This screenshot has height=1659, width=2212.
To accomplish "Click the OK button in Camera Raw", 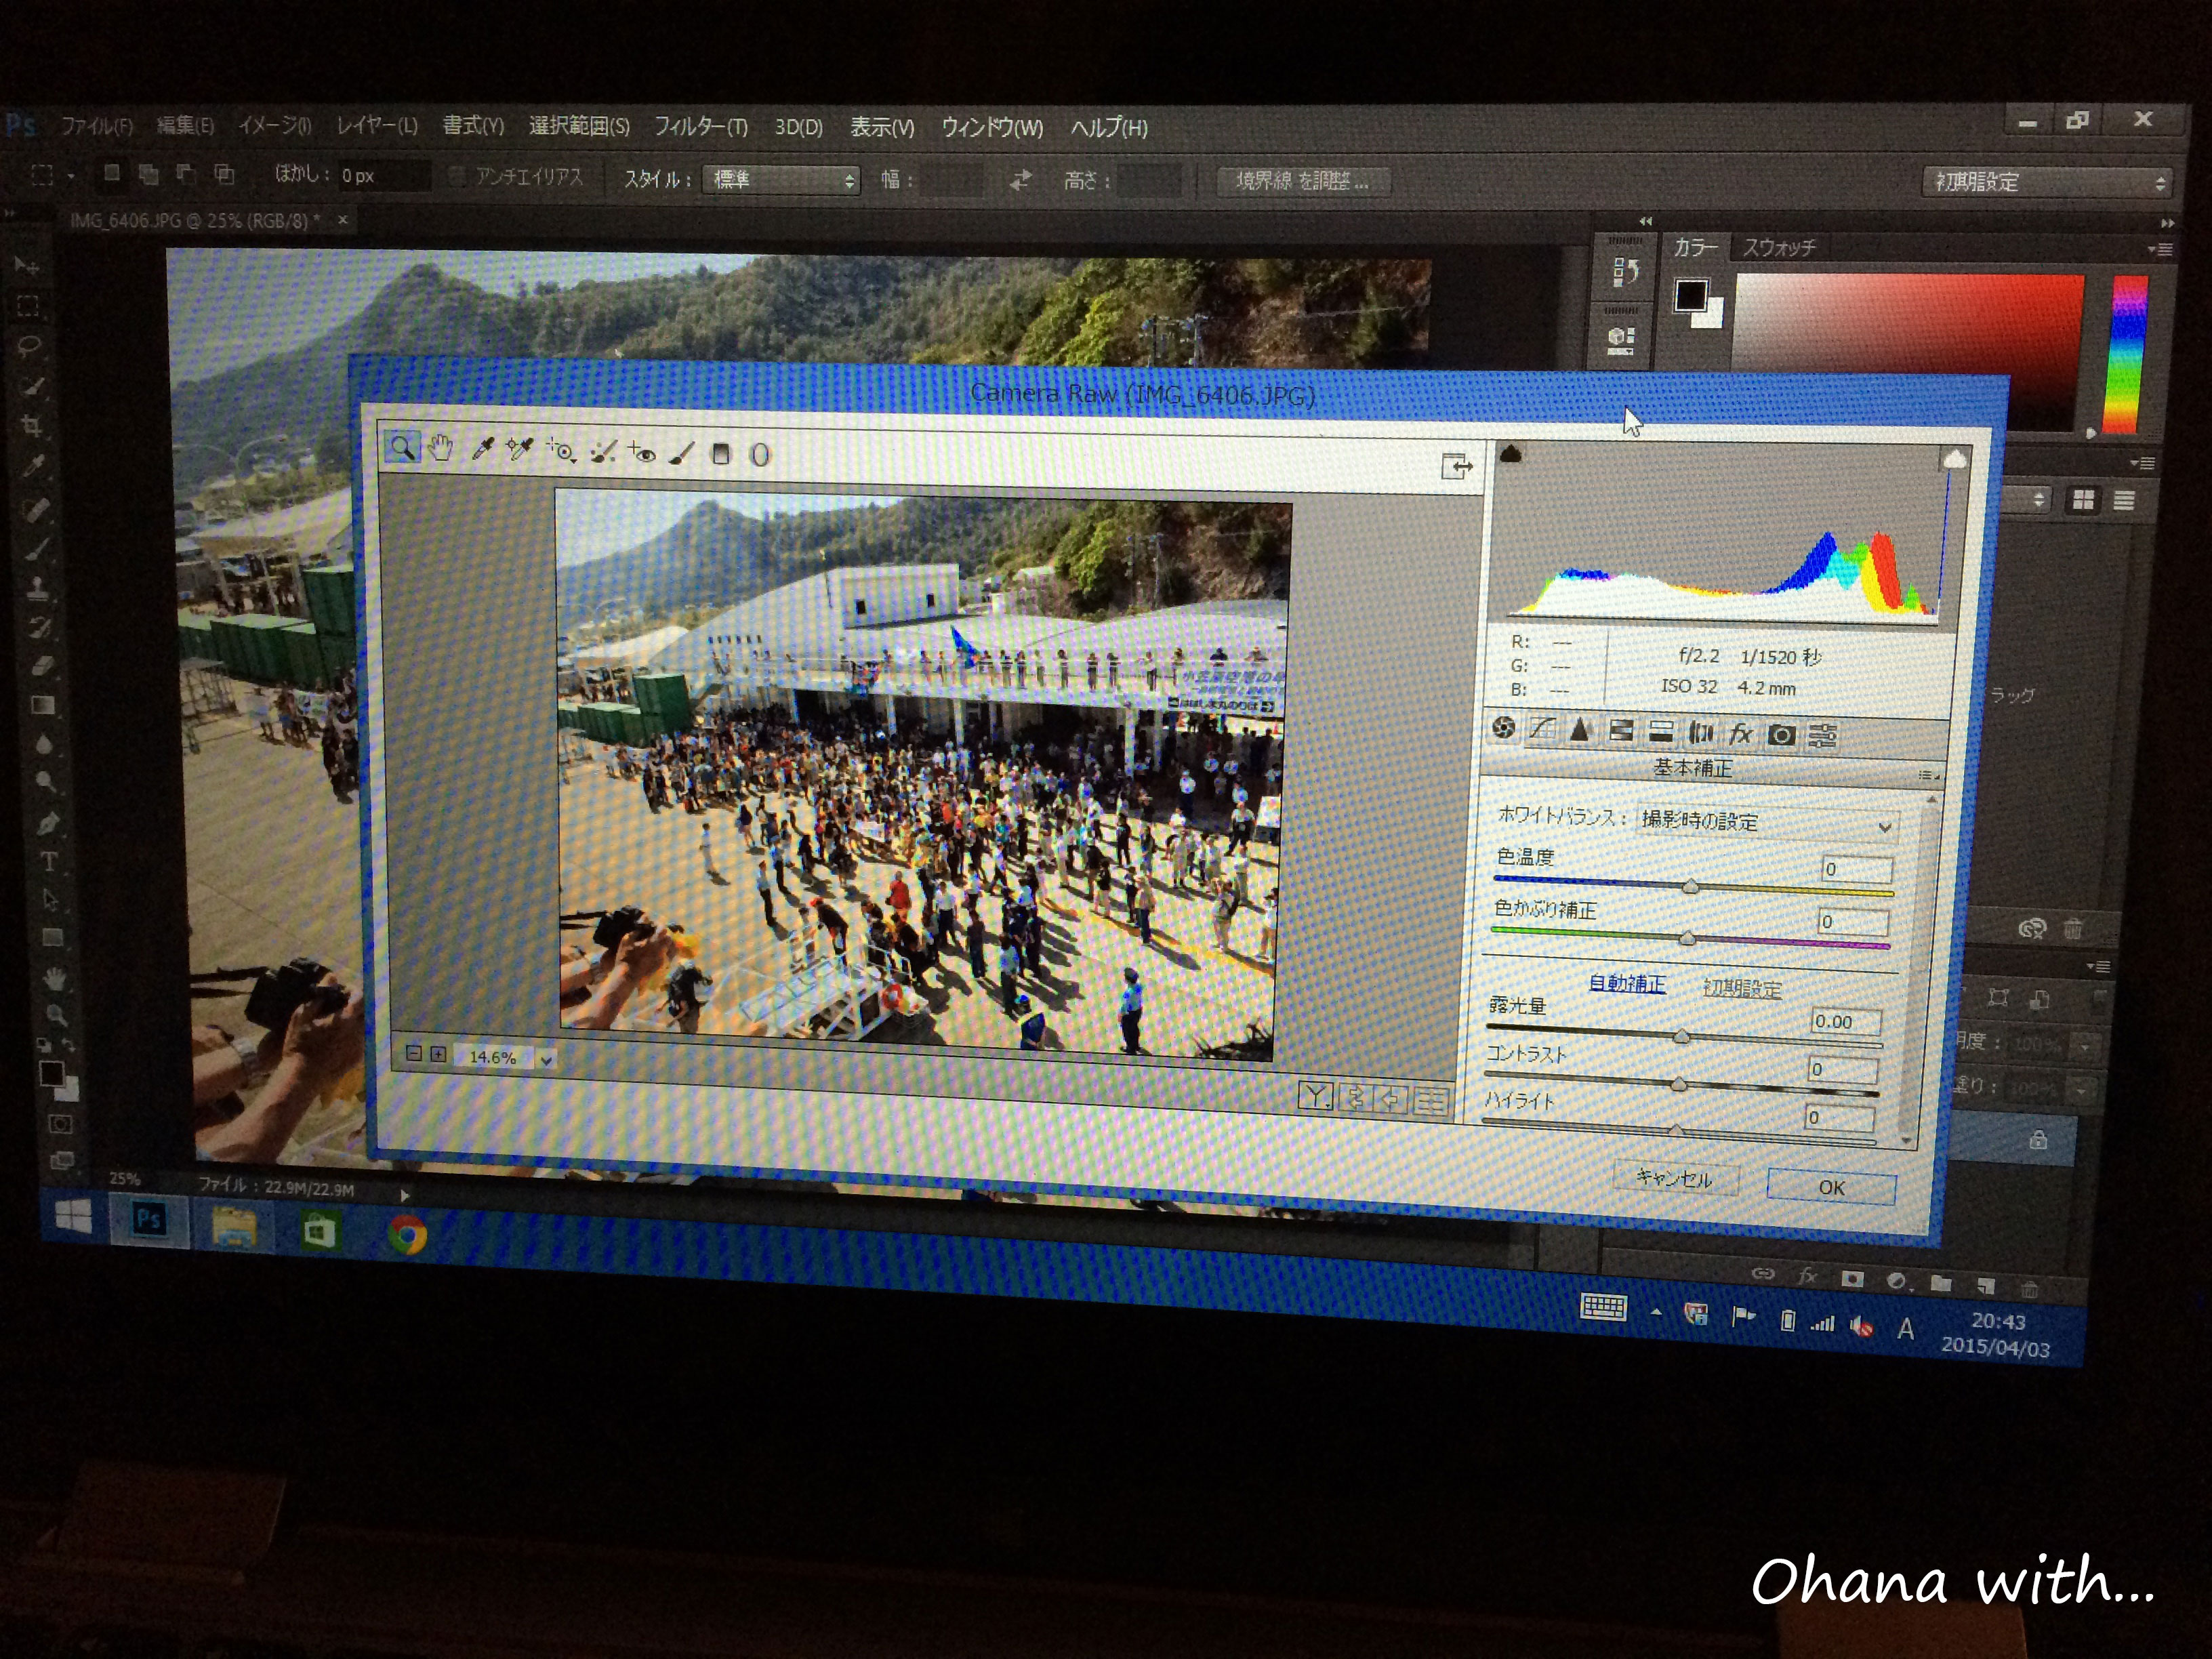I will tap(1831, 1187).
